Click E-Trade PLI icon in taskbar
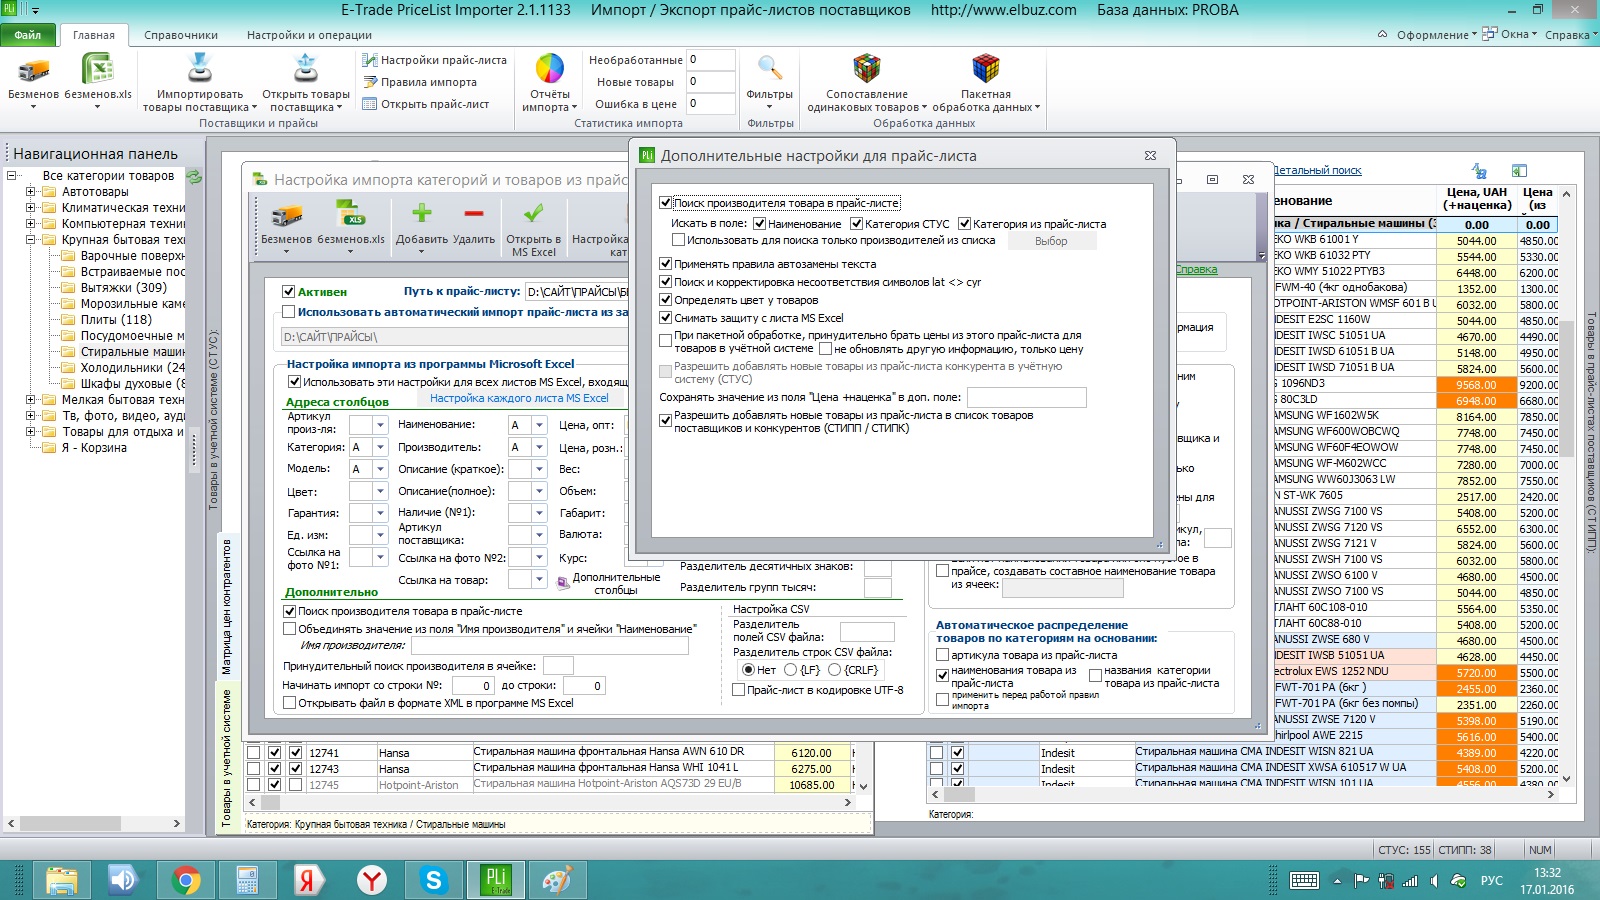 [x=495, y=880]
